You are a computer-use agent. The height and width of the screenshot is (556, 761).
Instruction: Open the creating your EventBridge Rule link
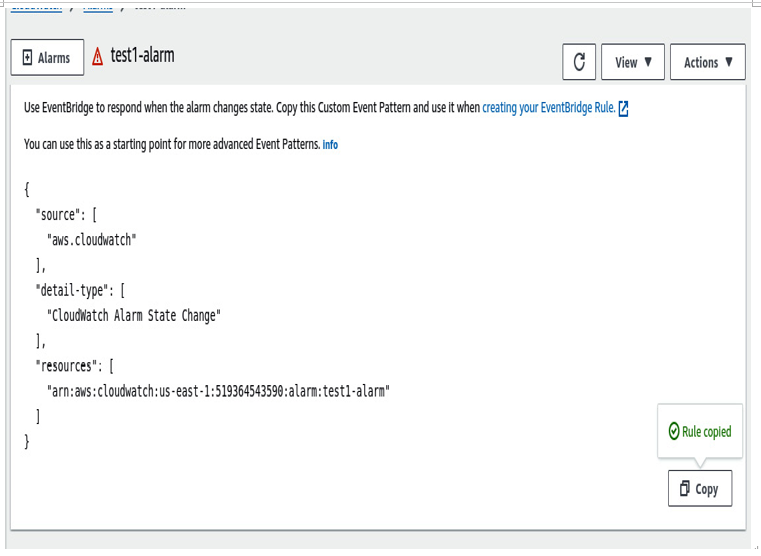click(x=548, y=107)
